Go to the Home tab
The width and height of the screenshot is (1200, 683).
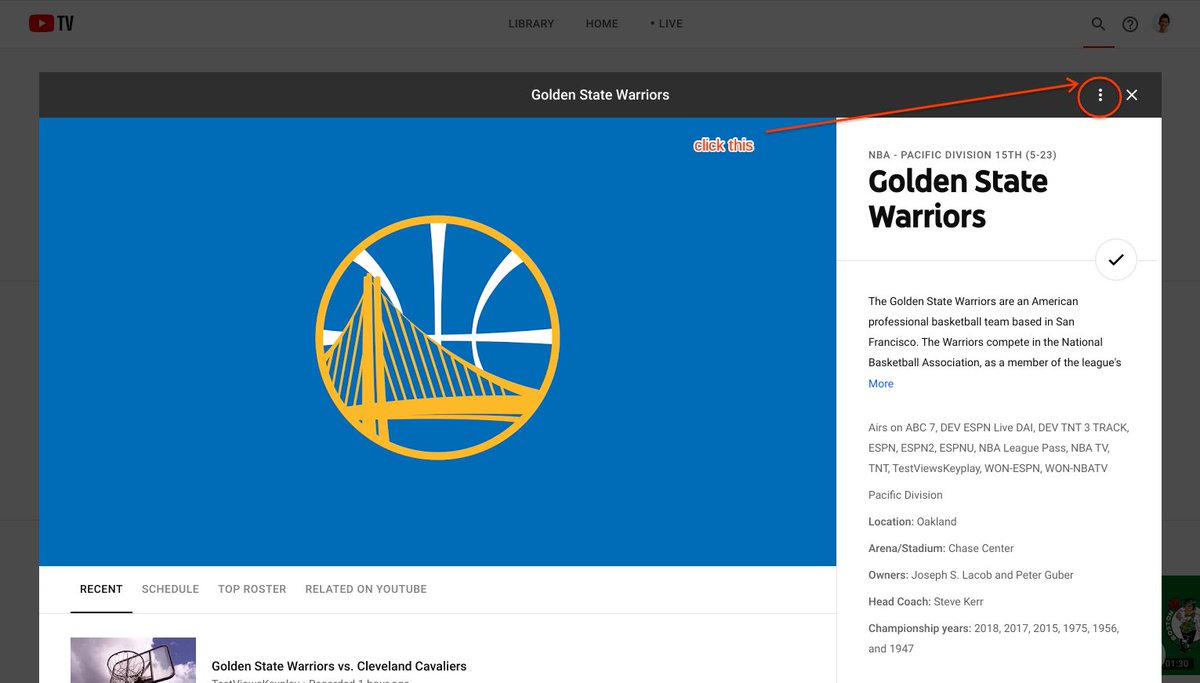pyautogui.click(x=602, y=24)
